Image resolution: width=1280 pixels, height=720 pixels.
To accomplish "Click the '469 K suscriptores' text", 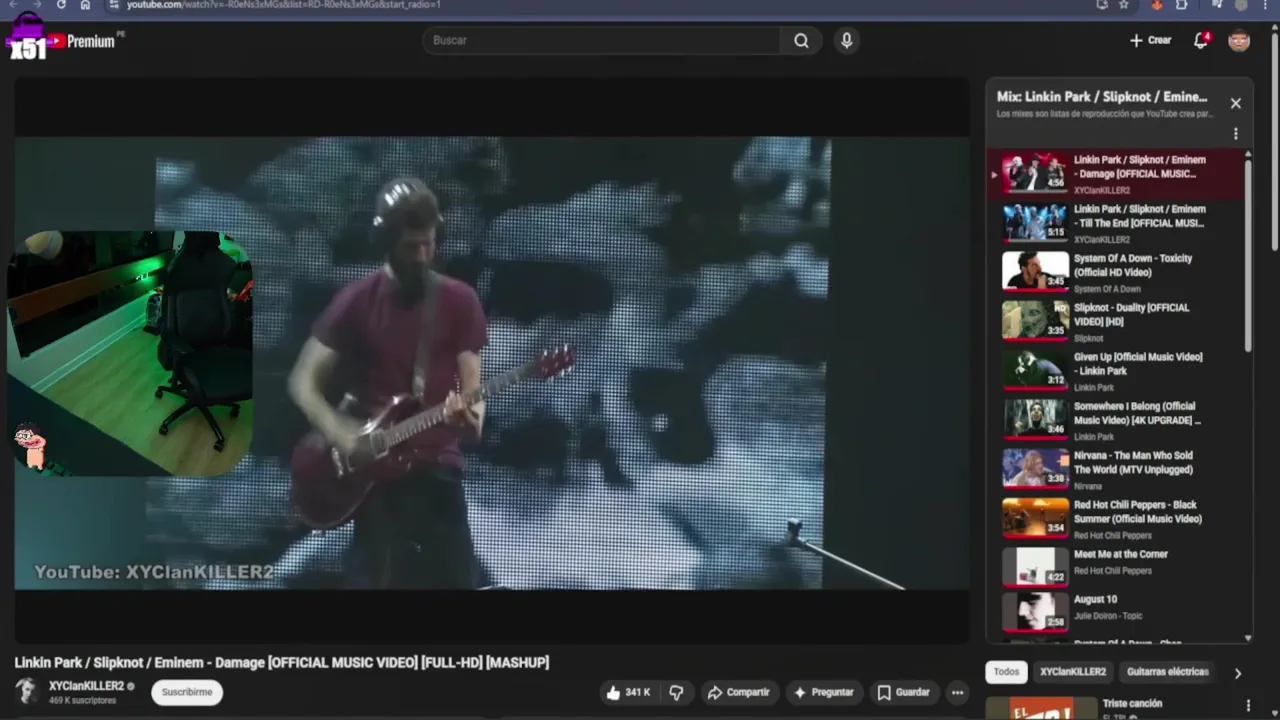I will click(x=83, y=700).
